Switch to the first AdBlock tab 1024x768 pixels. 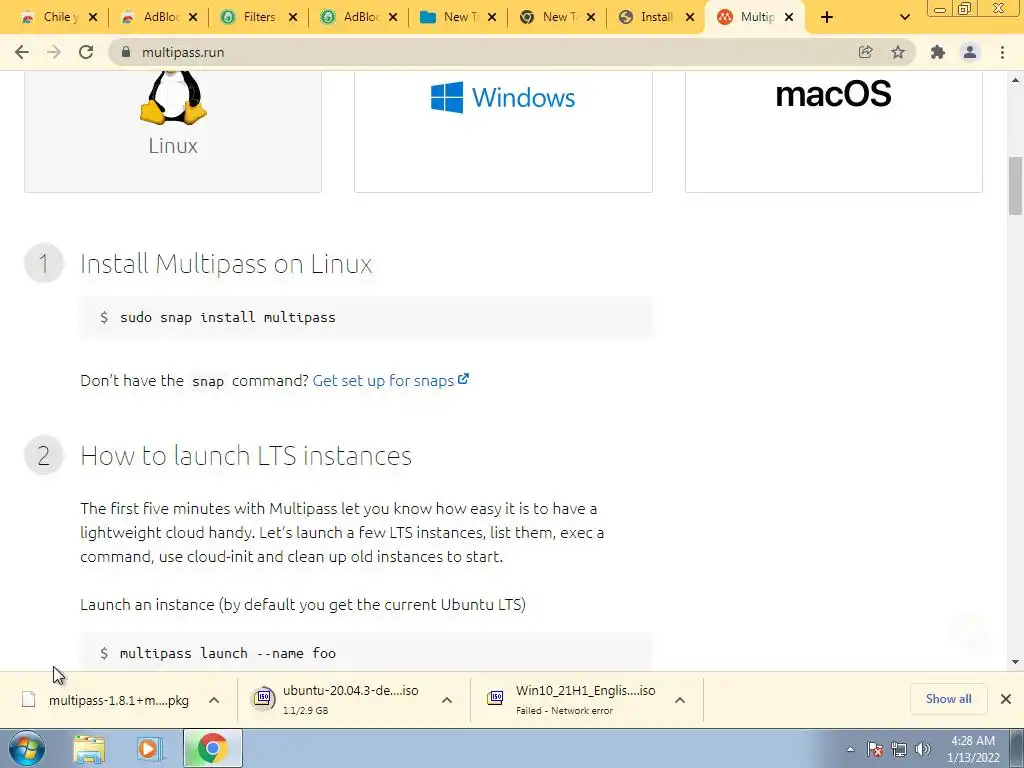click(150, 17)
